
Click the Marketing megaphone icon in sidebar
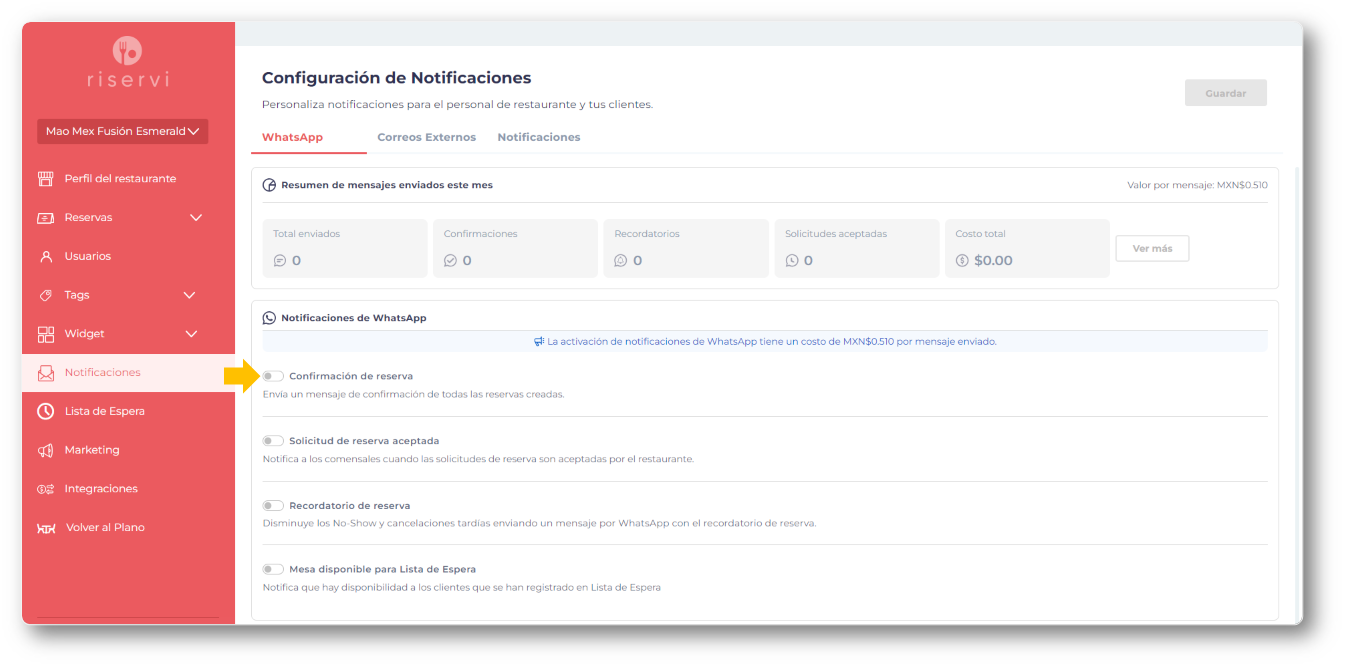coord(46,450)
